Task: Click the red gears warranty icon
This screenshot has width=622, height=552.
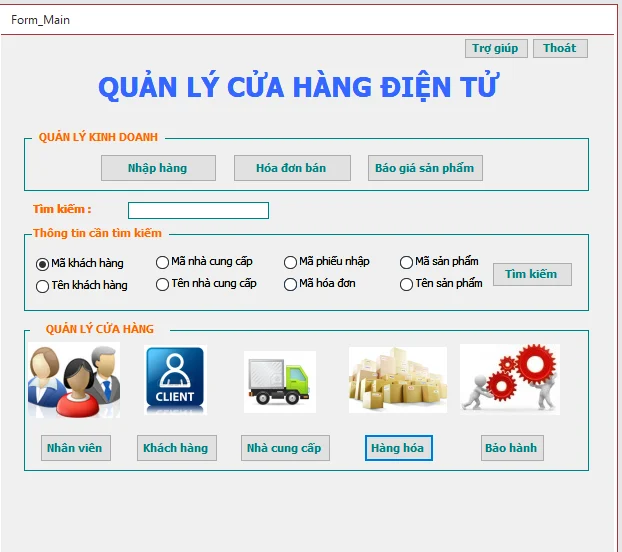Action: [x=509, y=379]
